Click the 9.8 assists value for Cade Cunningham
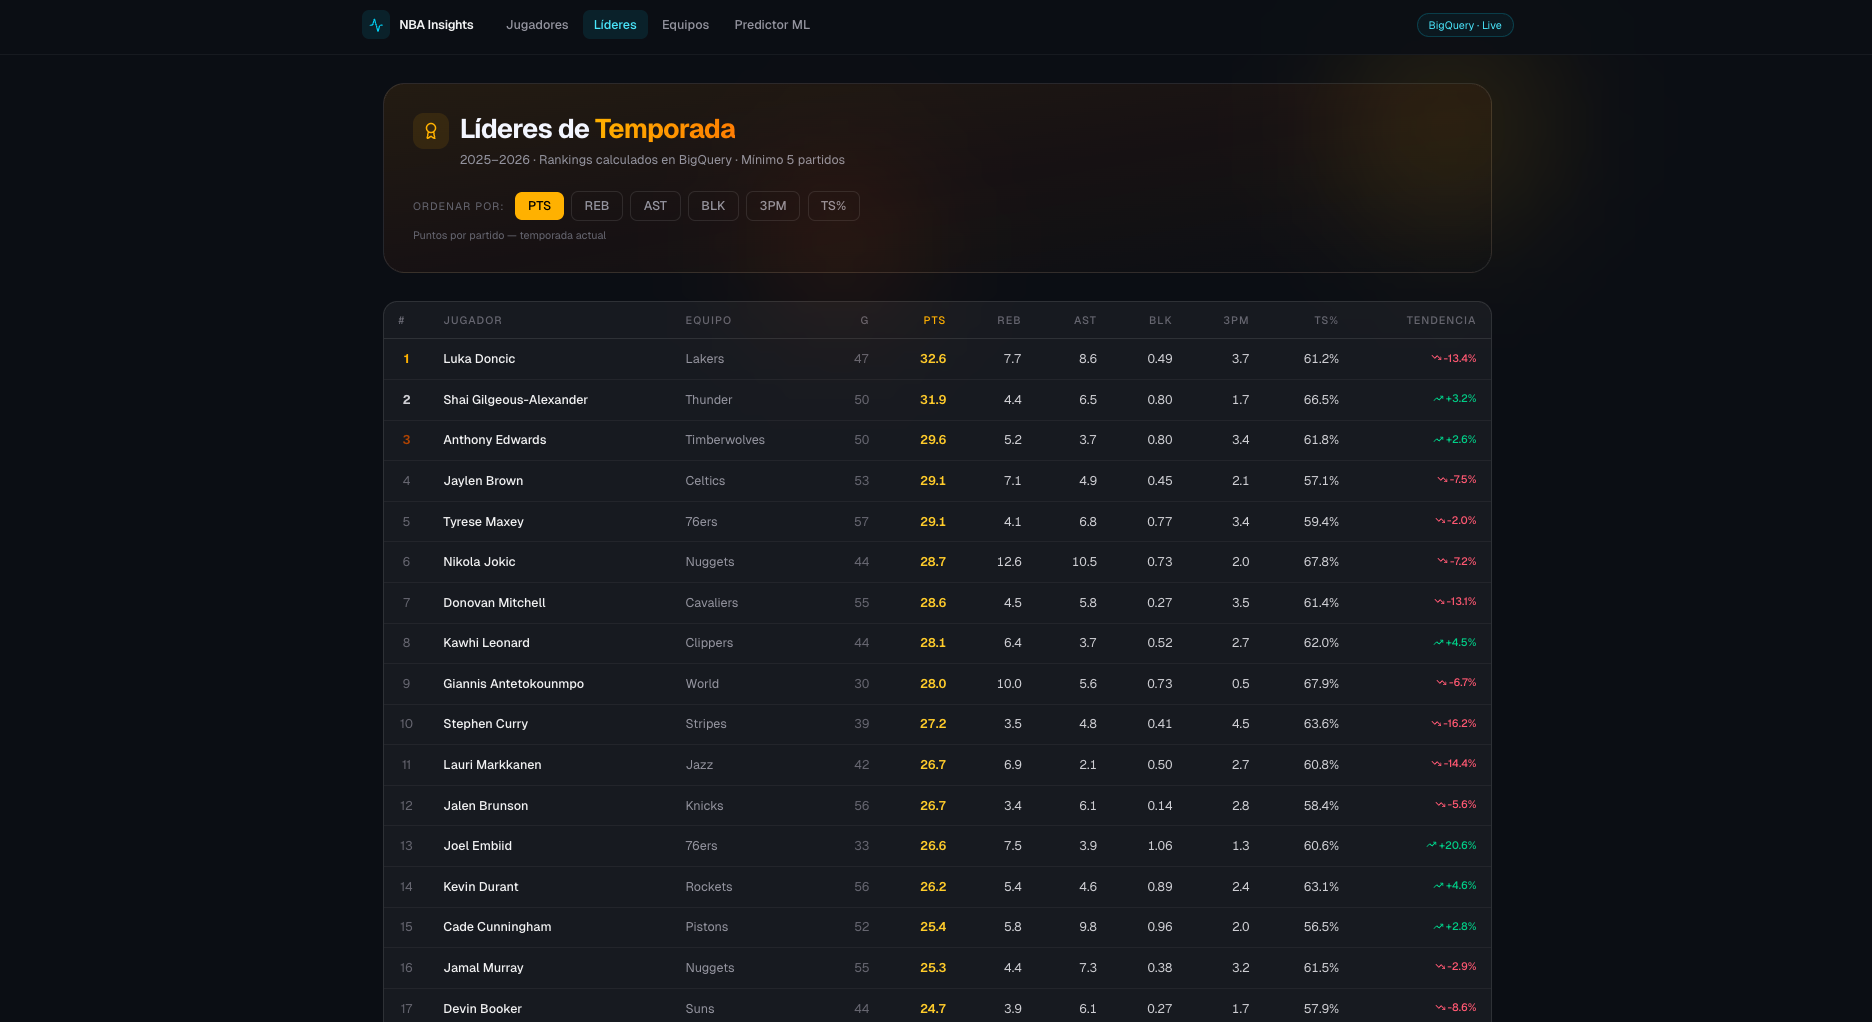 click(1088, 927)
